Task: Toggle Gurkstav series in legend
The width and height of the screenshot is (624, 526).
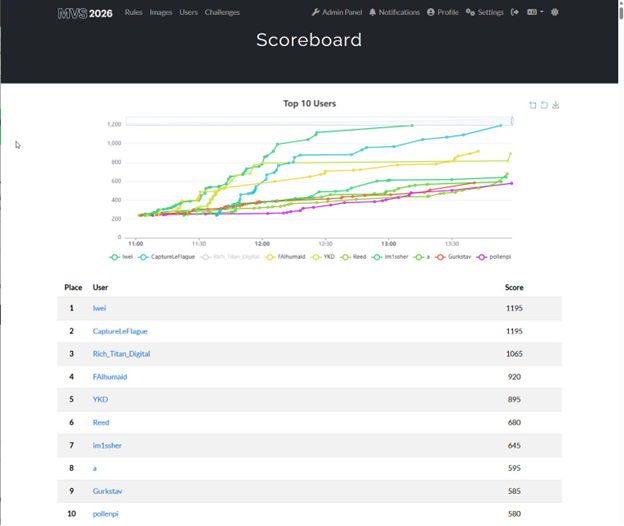Action: (453, 257)
